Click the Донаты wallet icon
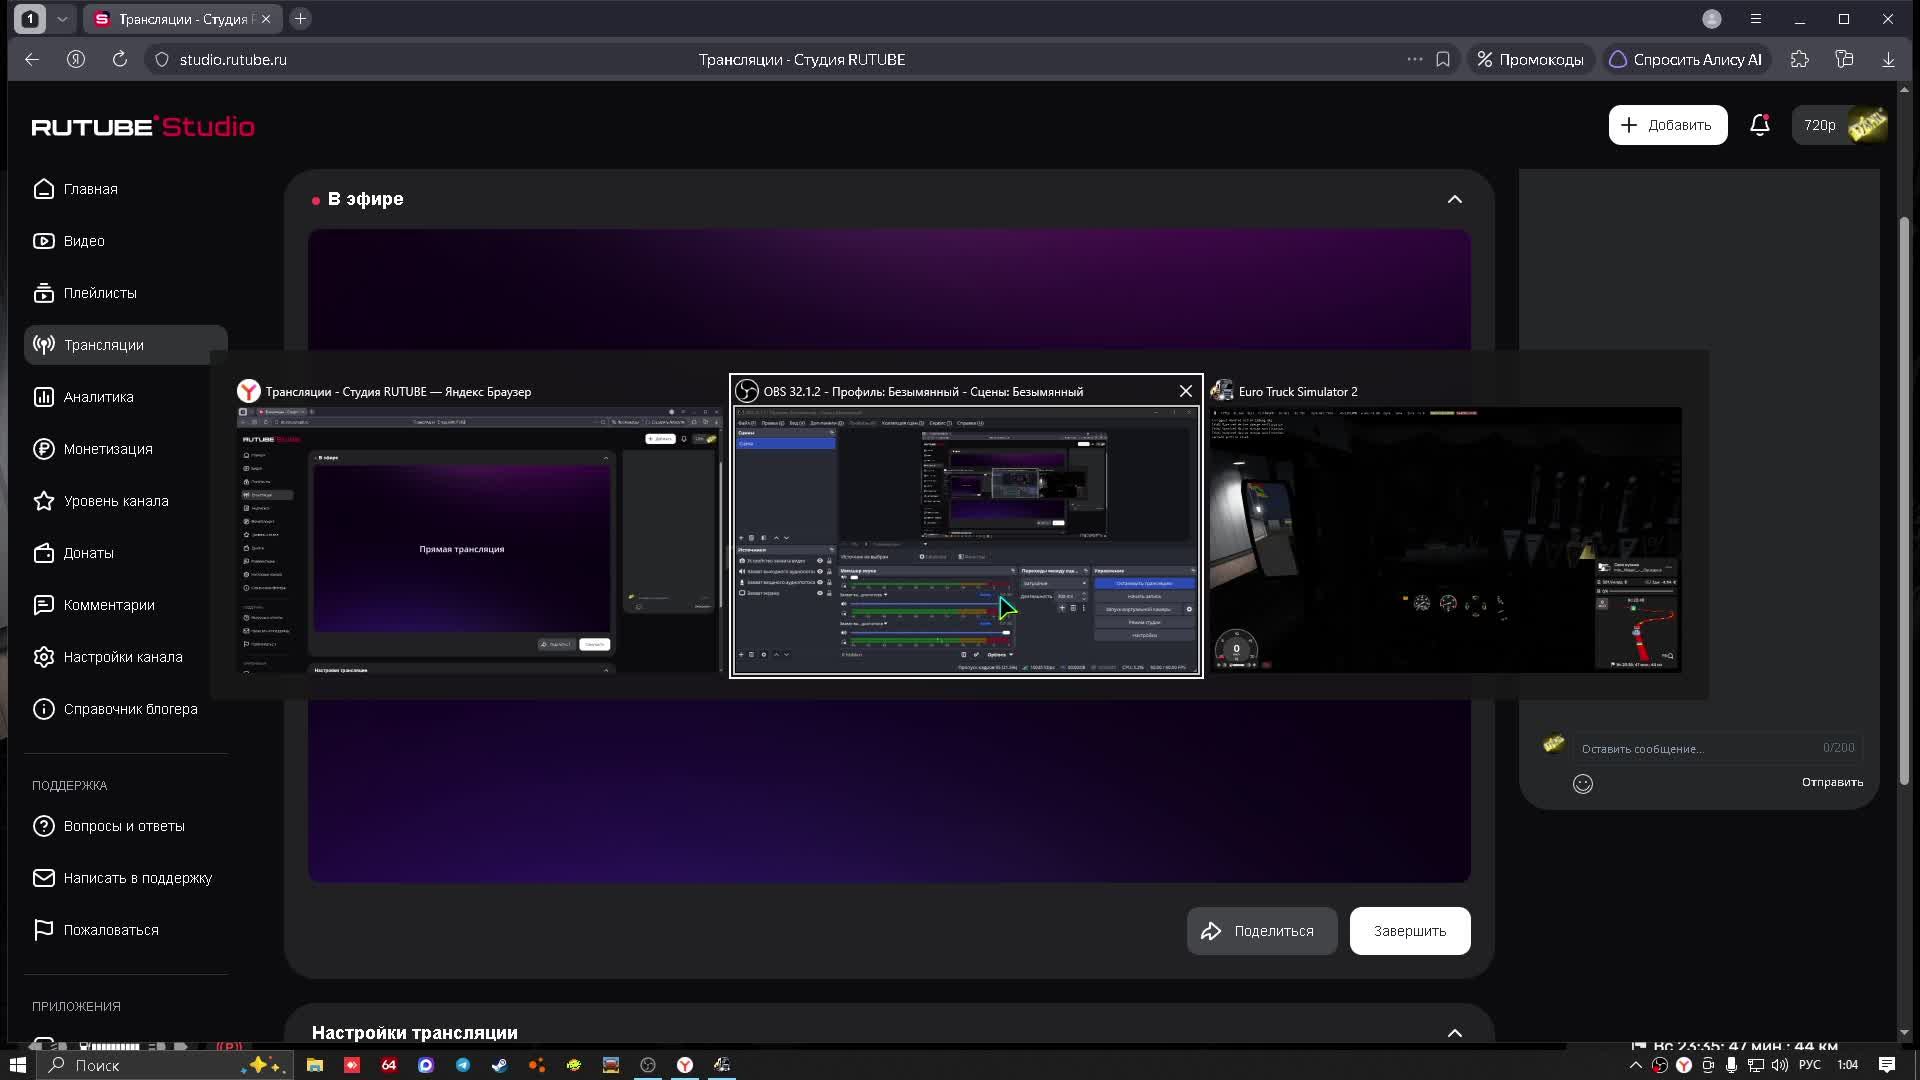Image resolution: width=1920 pixels, height=1080 pixels. 43,553
